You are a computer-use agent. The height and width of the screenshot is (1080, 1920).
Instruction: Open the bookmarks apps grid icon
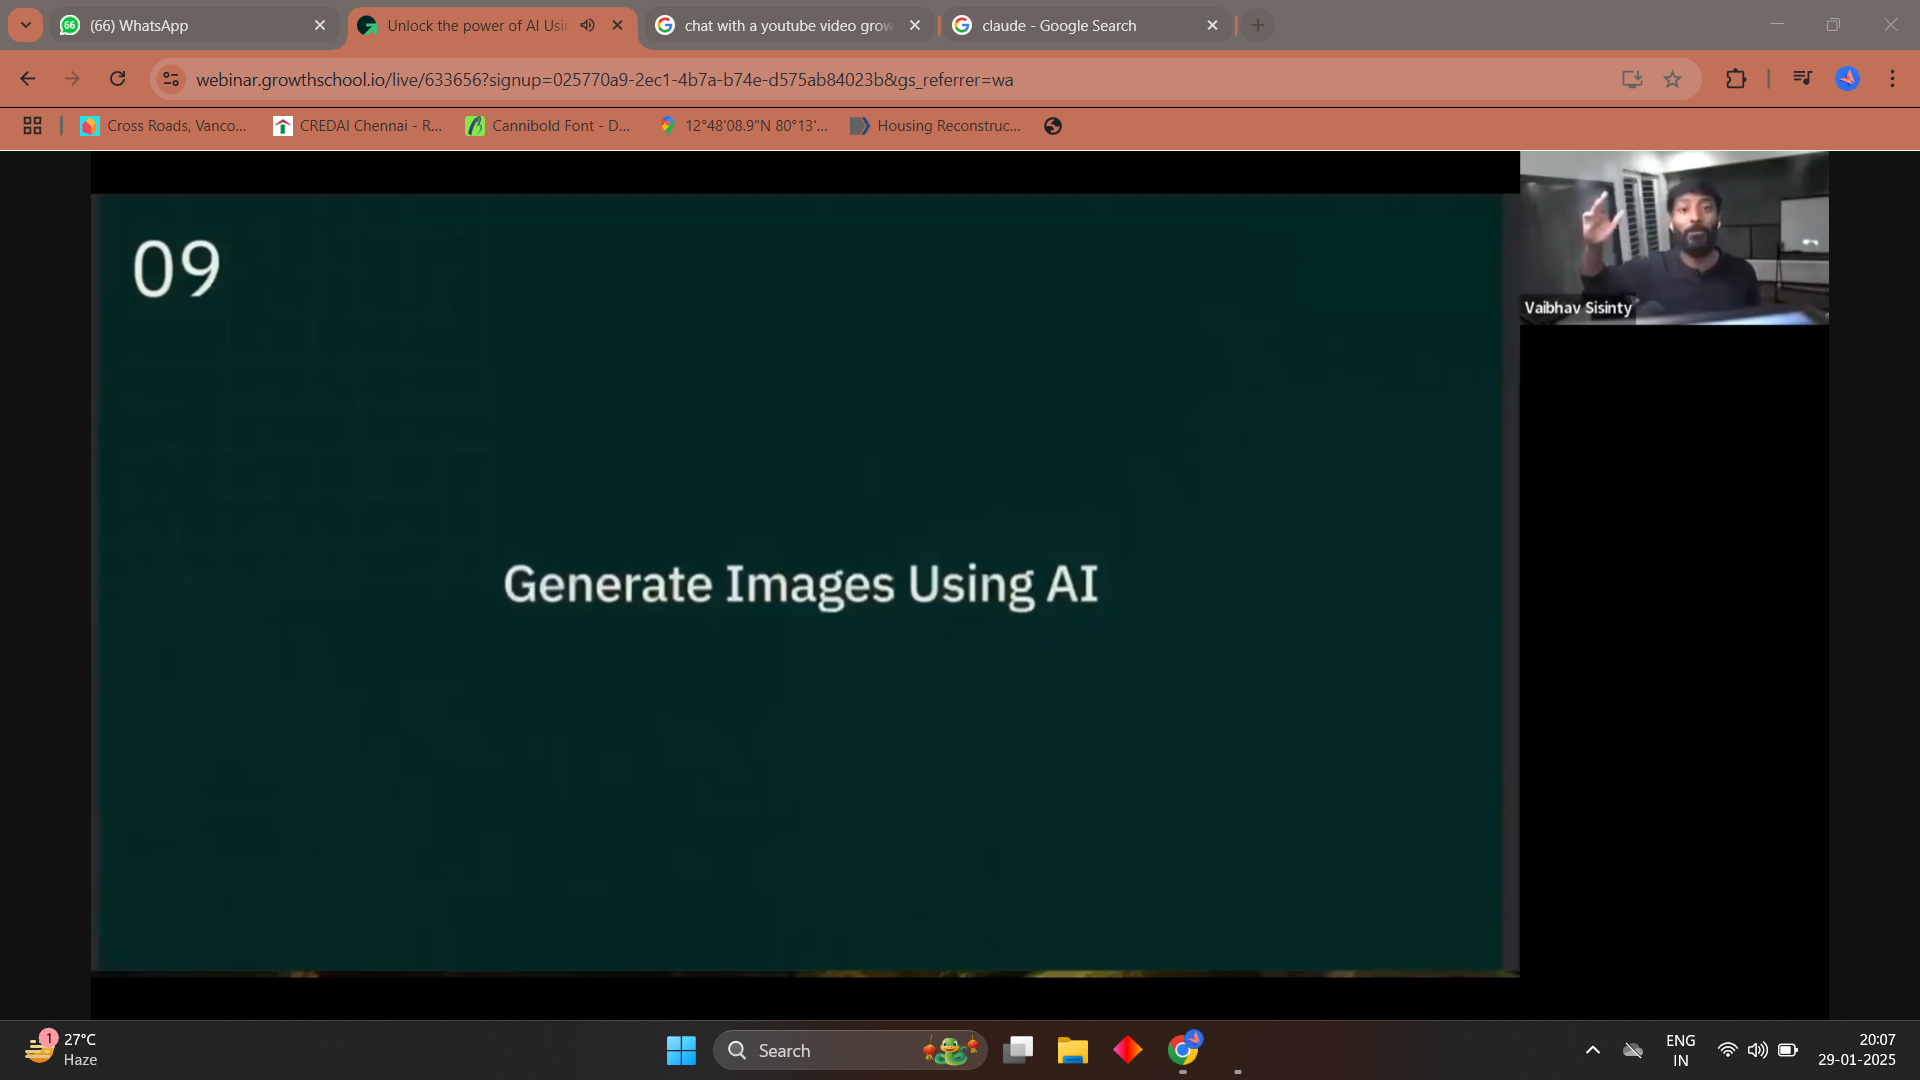click(32, 126)
